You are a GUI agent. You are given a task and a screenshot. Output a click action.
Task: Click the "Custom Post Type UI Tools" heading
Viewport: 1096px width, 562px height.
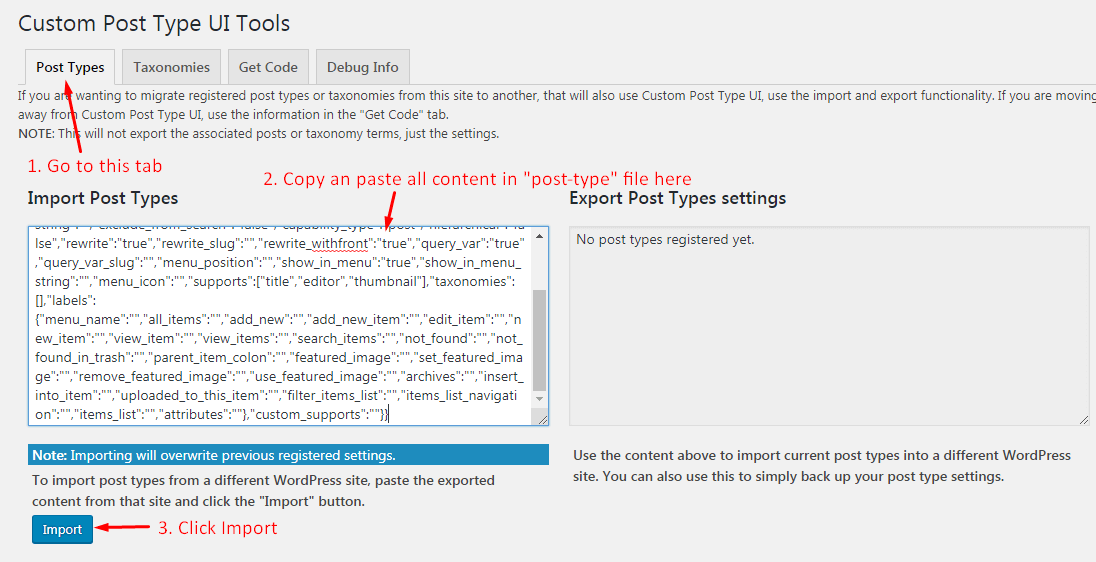point(154,22)
